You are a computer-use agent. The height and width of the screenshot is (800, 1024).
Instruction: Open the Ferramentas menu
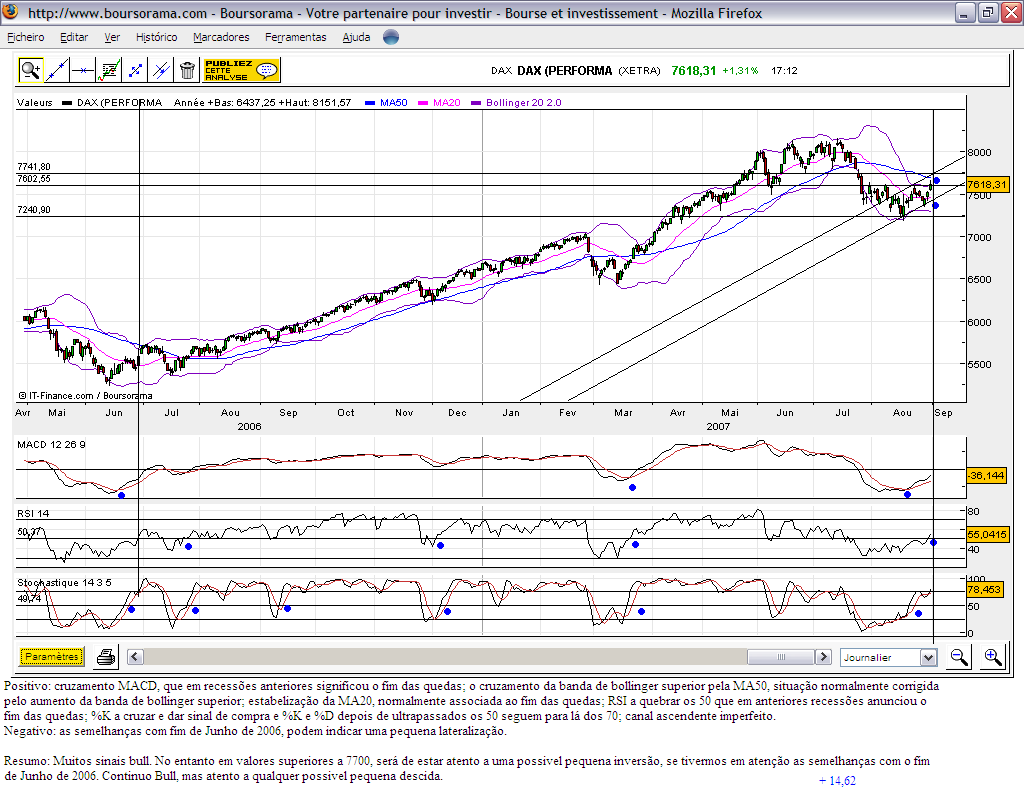pos(296,37)
